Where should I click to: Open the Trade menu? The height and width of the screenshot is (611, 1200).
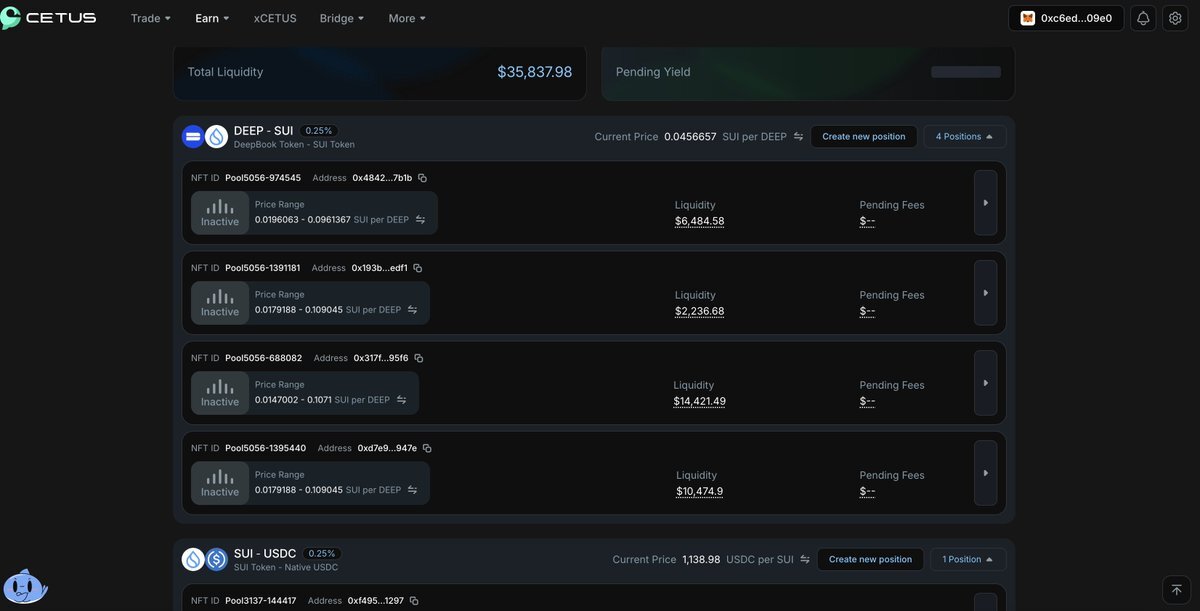coord(150,18)
